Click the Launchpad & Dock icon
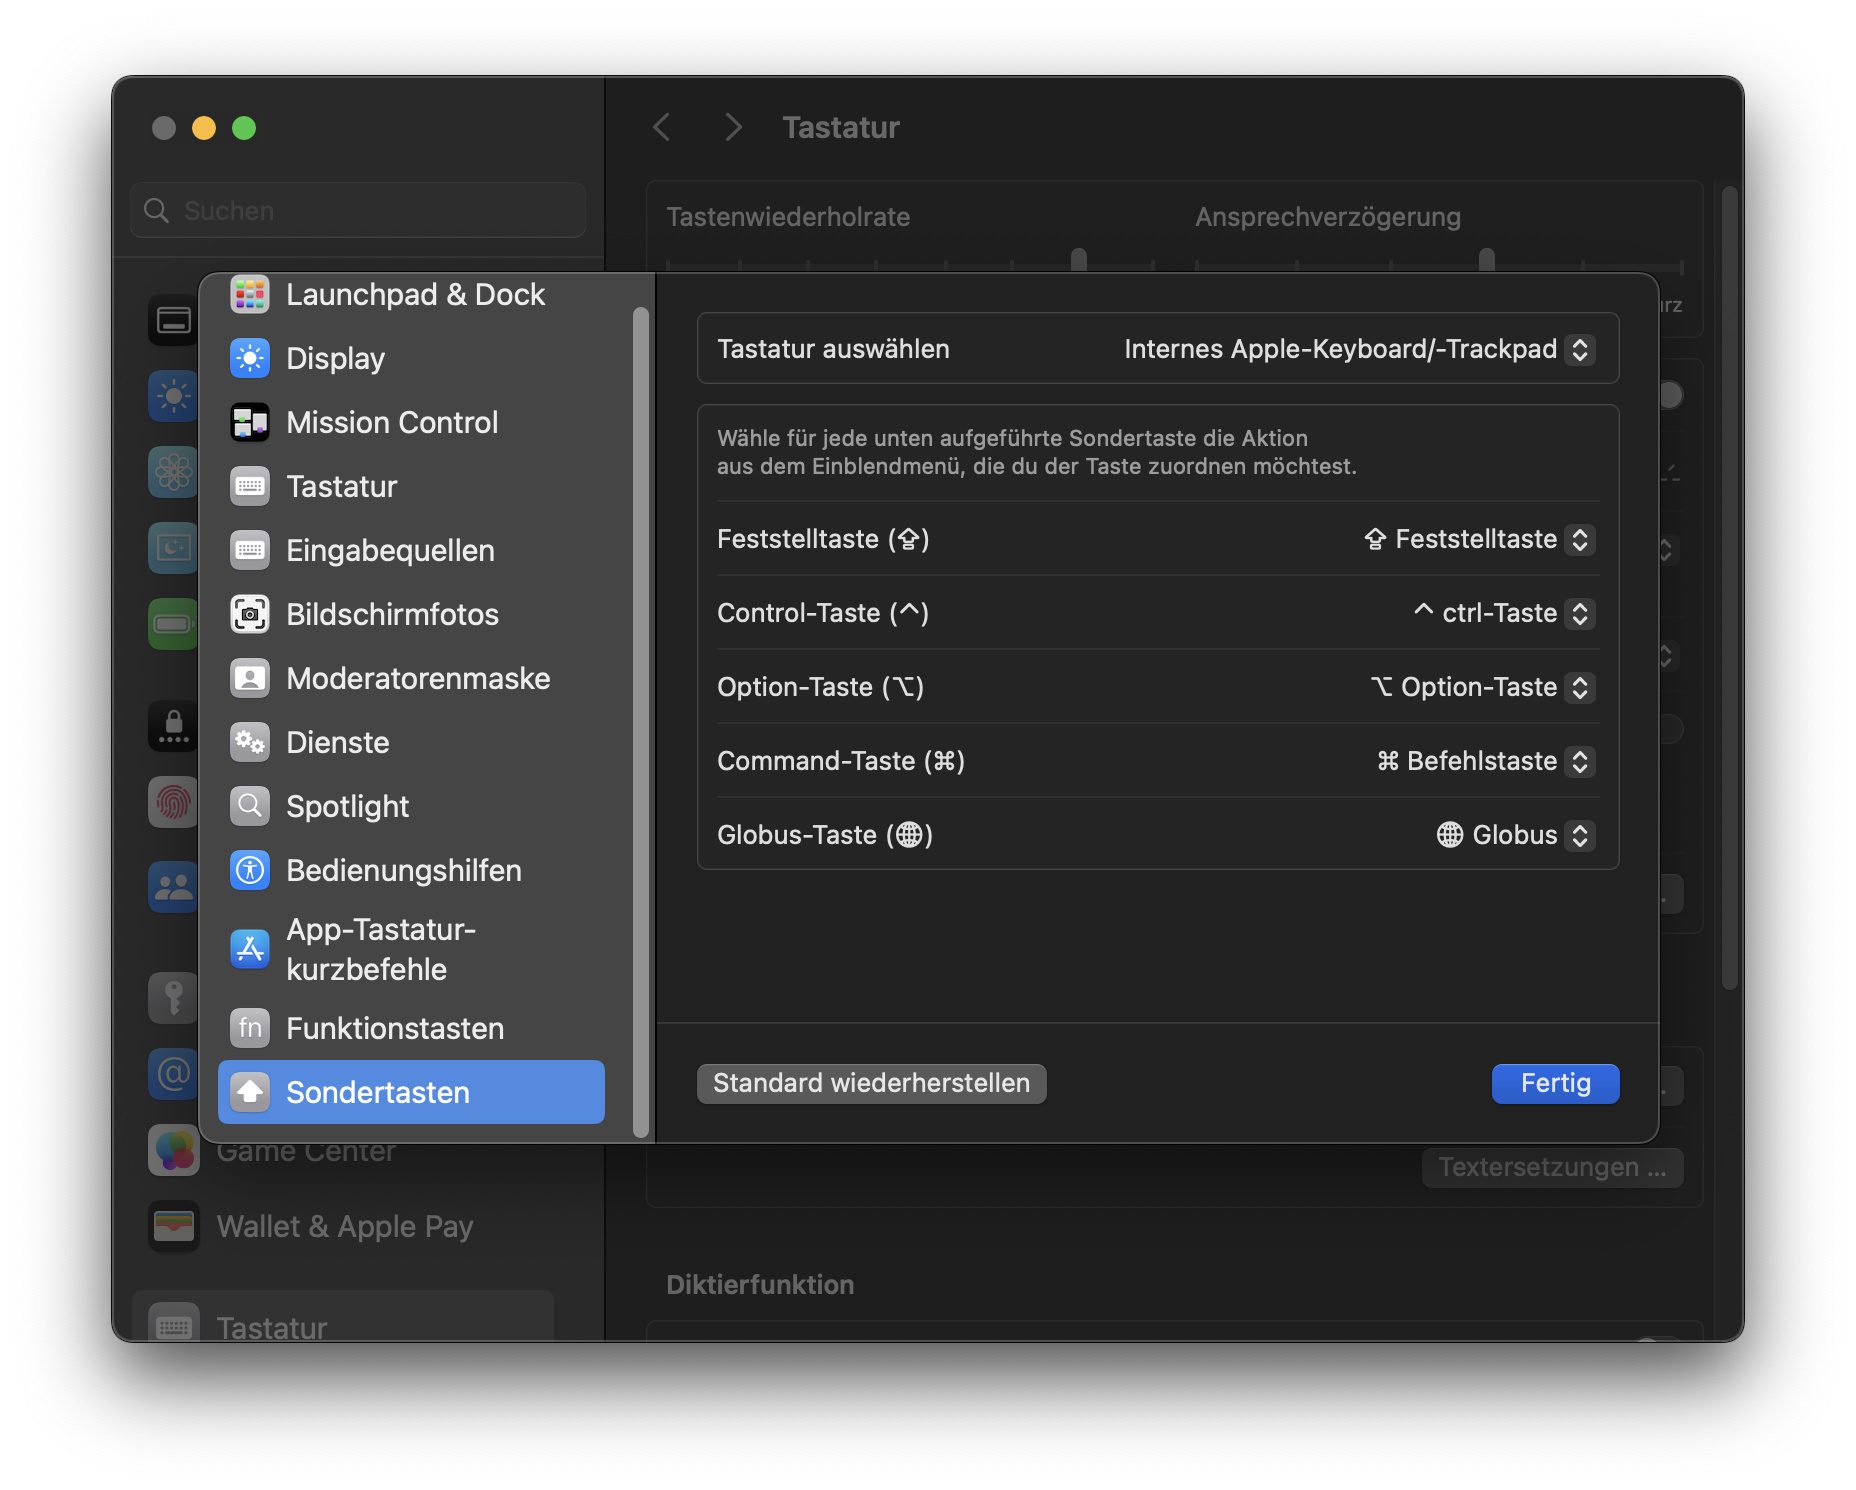 coord(250,295)
